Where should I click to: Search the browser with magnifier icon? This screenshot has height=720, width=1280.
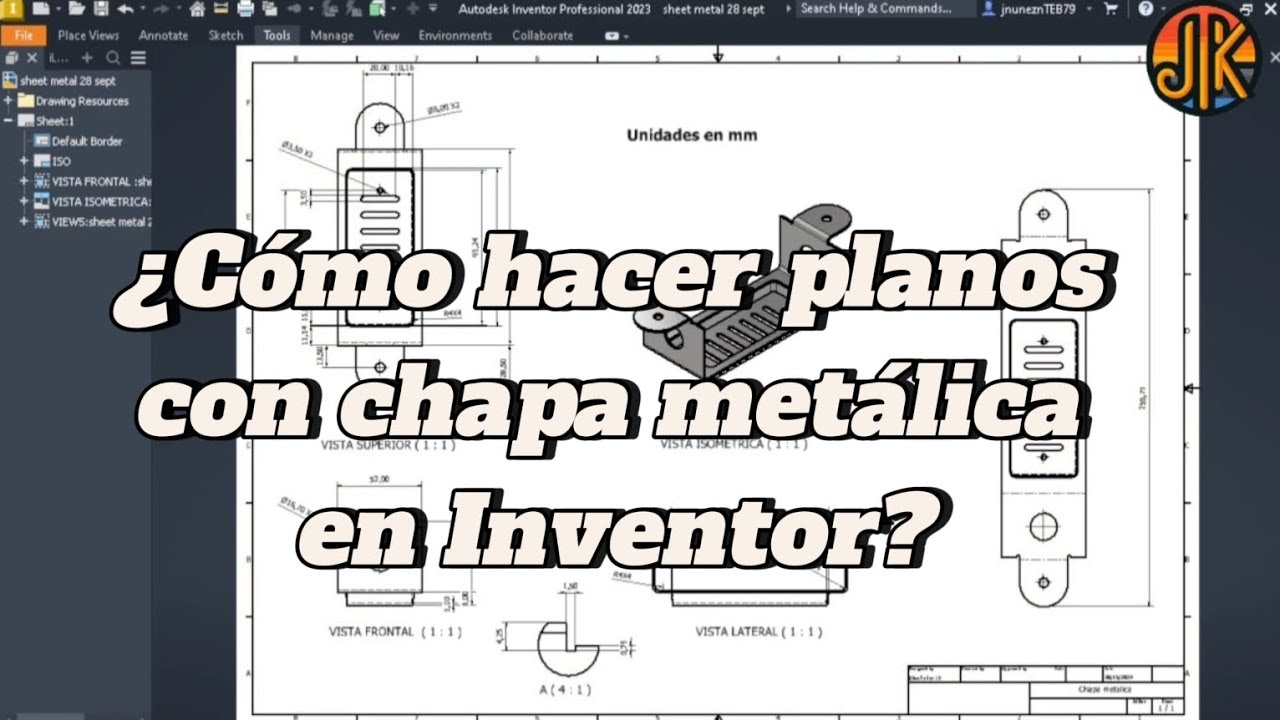(x=113, y=58)
